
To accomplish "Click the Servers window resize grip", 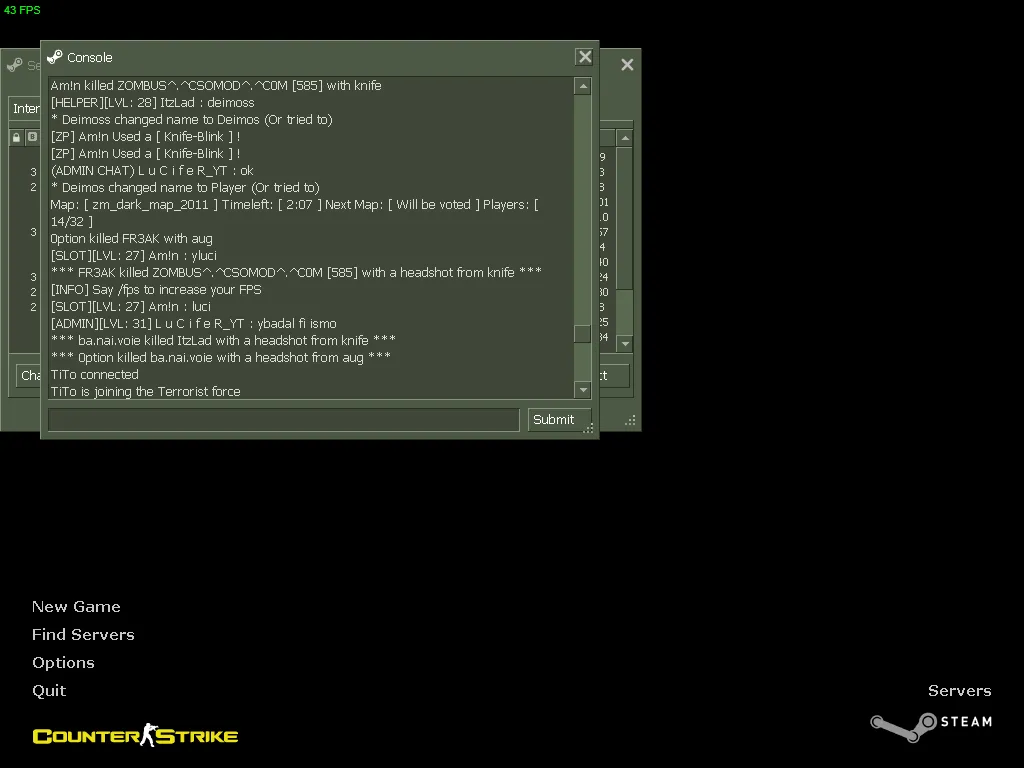I will [x=630, y=421].
